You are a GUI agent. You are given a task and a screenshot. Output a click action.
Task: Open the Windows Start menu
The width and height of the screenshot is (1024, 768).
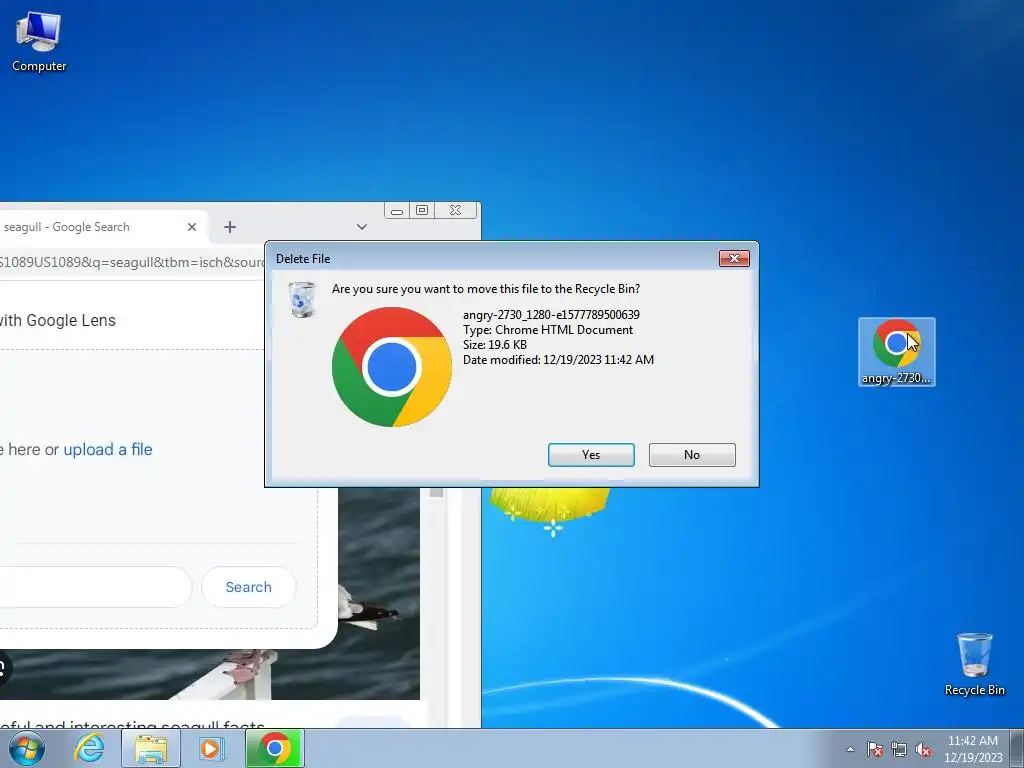[x=27, y=748]
